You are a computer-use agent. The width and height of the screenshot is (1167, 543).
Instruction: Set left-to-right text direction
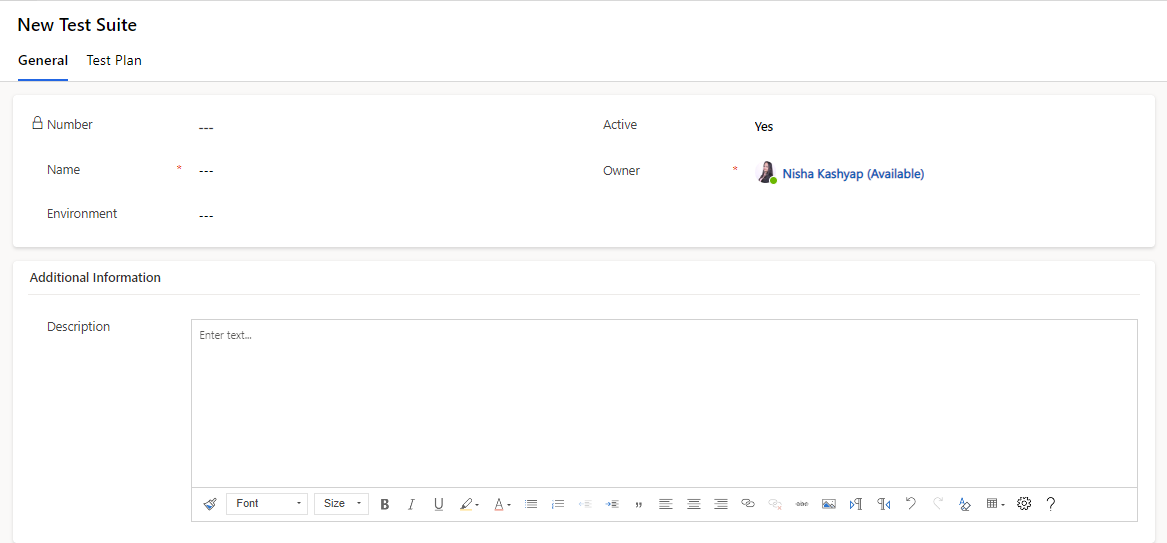(x=856, y=504)
